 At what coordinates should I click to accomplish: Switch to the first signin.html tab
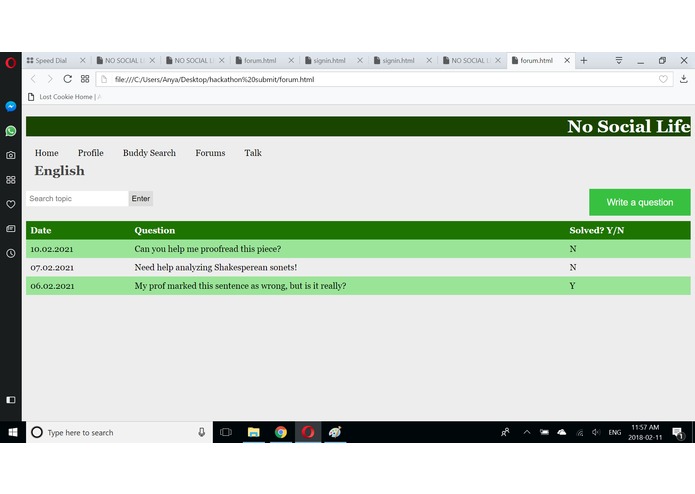(x=329, y=60)
